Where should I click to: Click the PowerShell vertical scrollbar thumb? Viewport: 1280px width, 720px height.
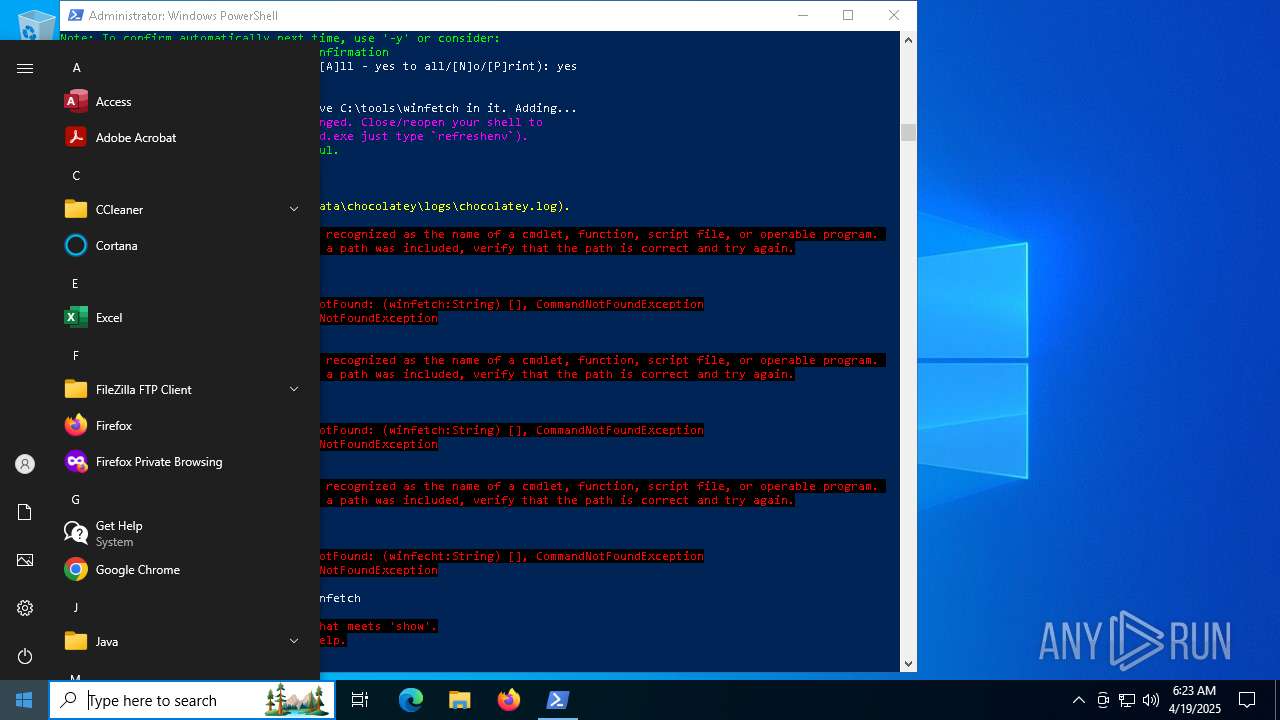point(908,132)
